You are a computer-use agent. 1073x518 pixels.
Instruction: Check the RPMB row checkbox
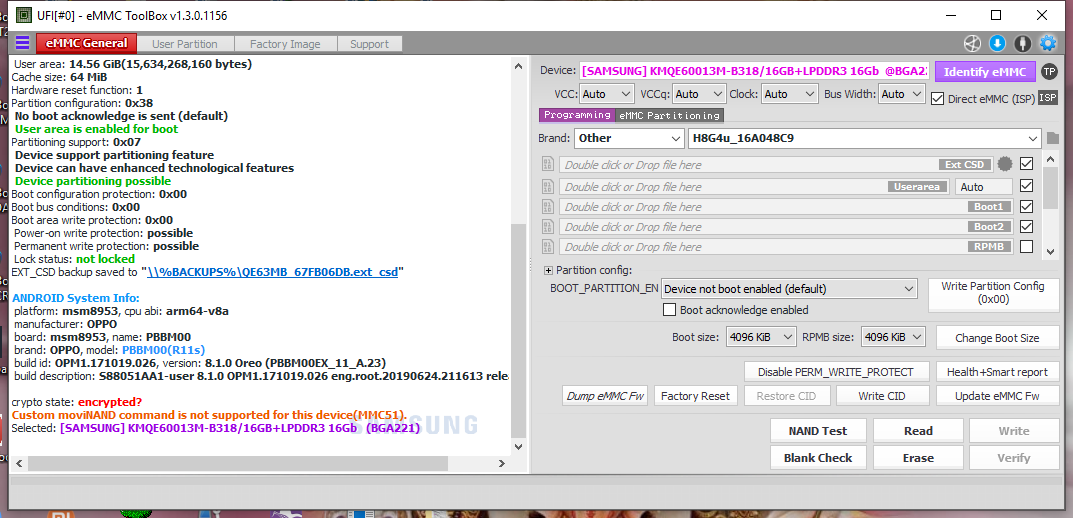[1026, 246]
